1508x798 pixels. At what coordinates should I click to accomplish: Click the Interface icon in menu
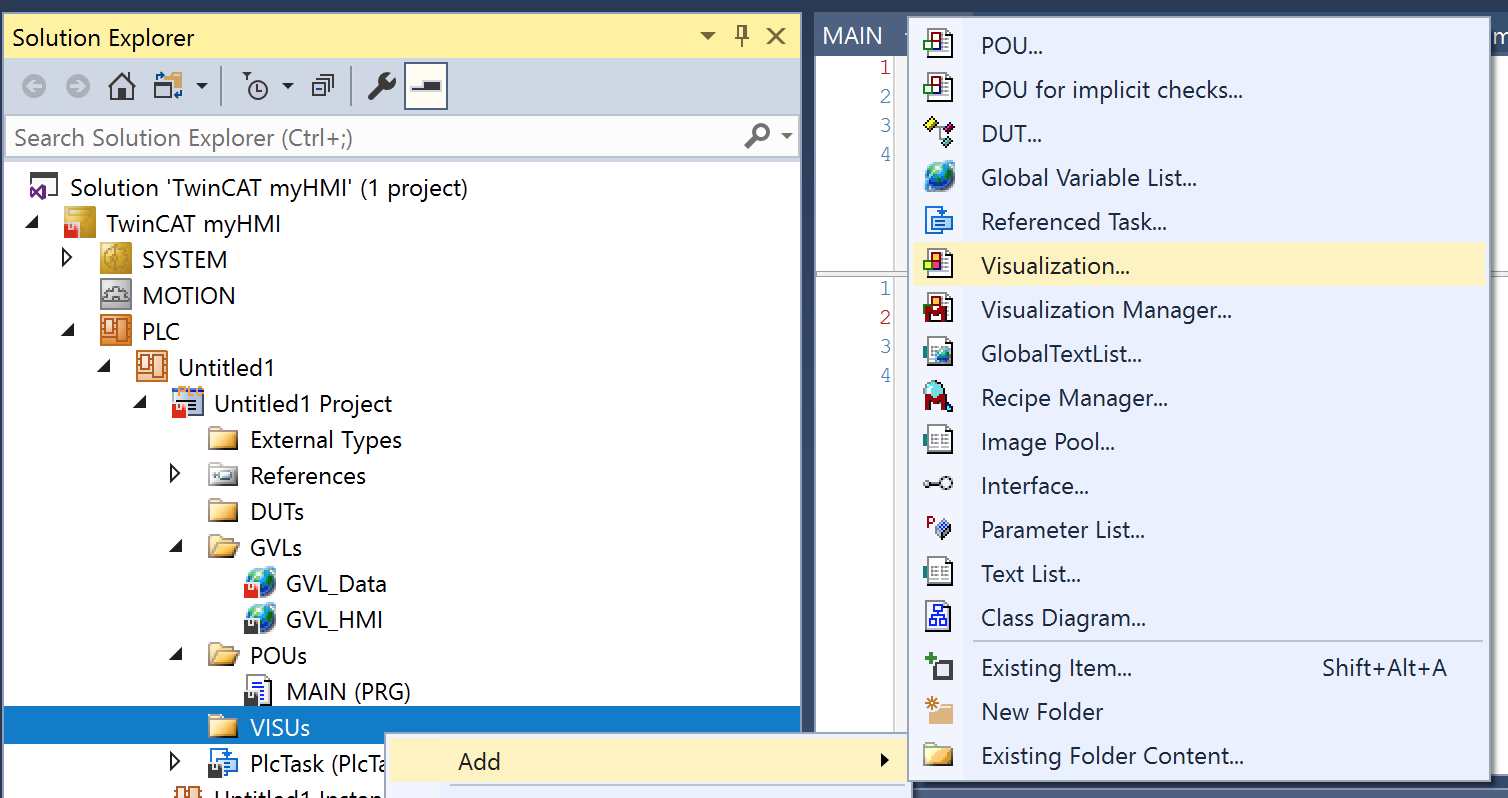938,485
